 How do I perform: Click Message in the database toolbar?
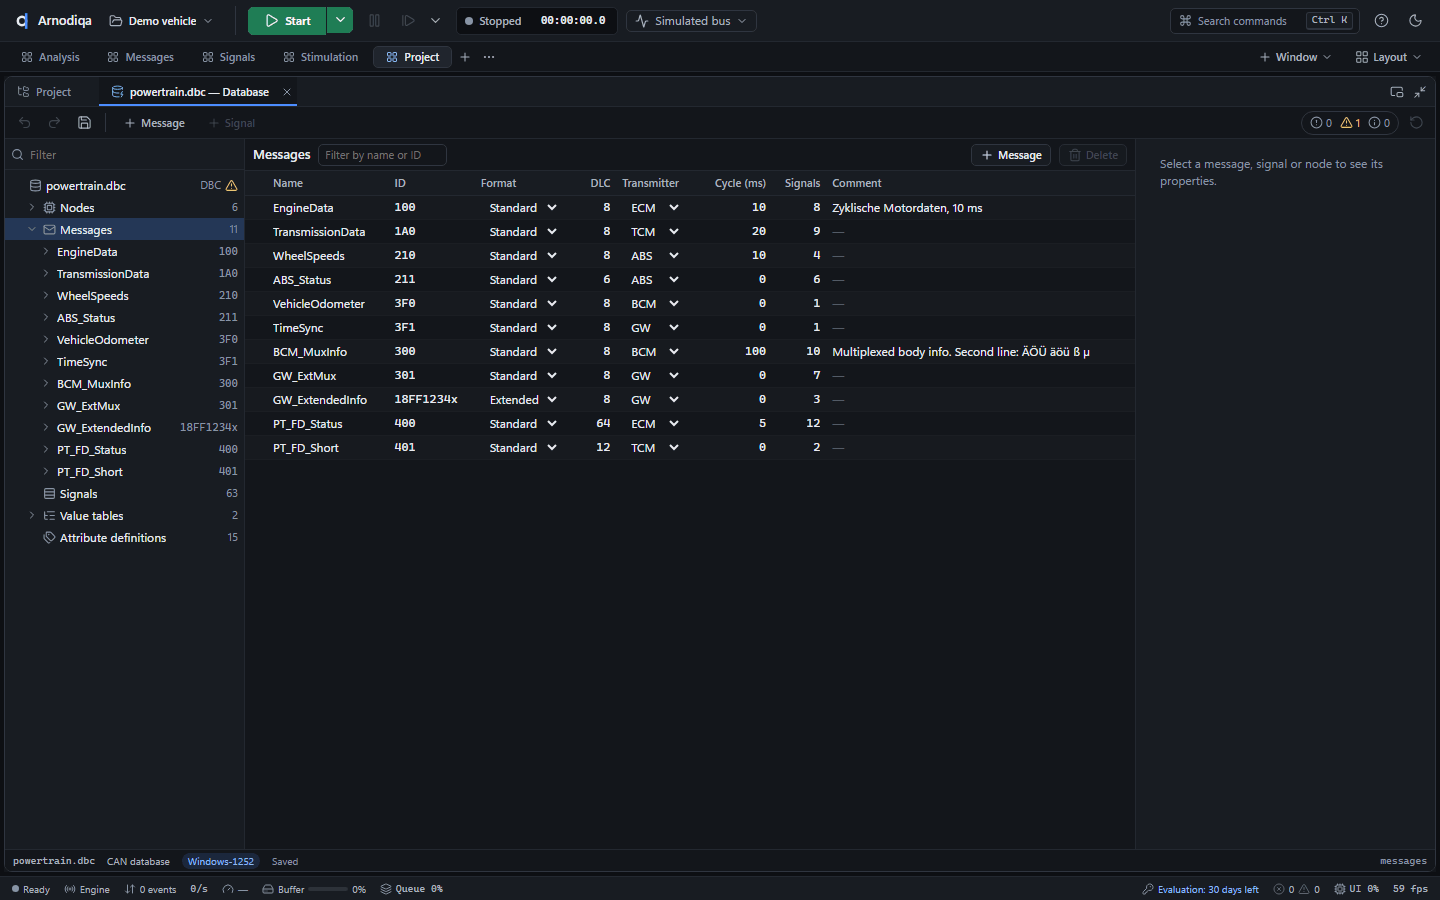pos(154,123)
